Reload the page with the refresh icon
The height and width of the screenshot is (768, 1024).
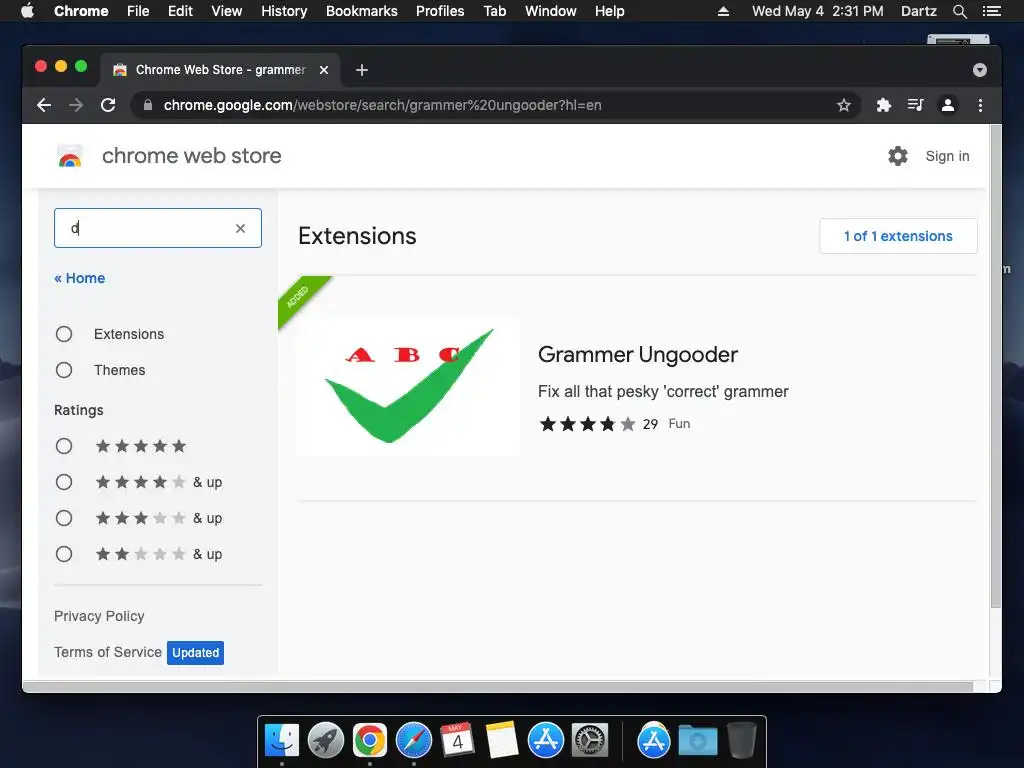click(x=108, y=105)
